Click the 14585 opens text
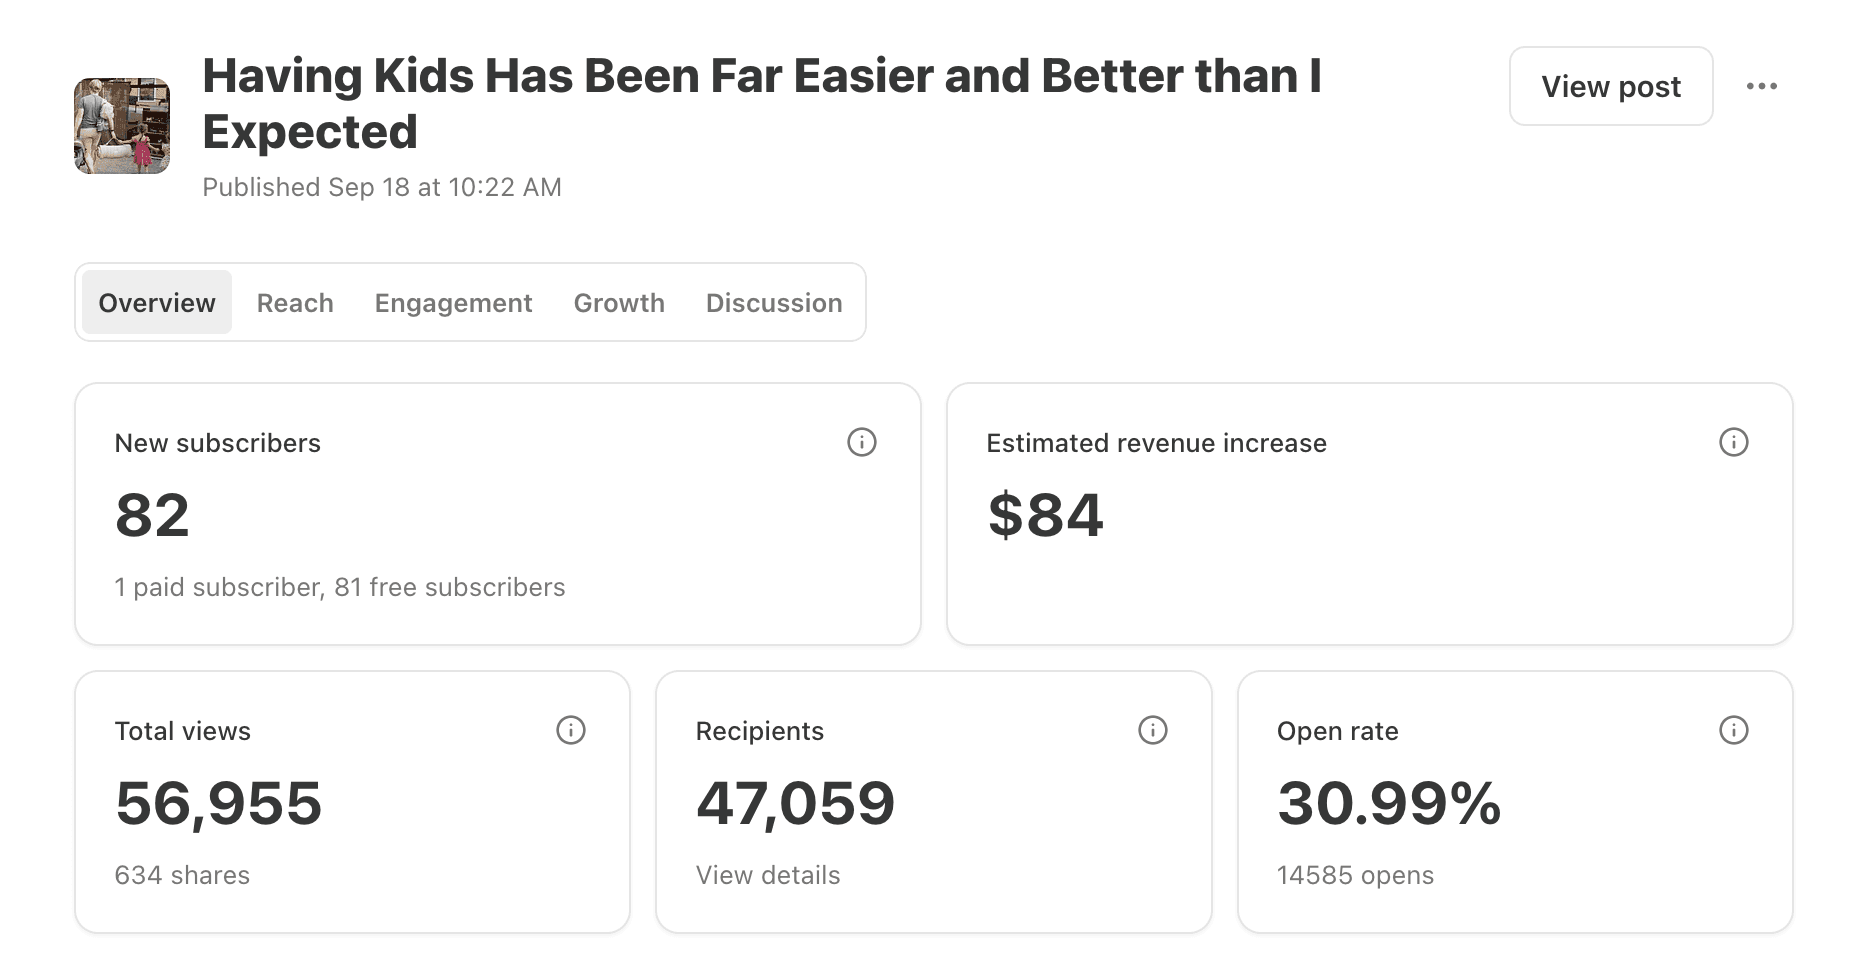Image resolution: width=1850 pixels, height=954 pixels. pyautogui.click(x=1355, y=875)
